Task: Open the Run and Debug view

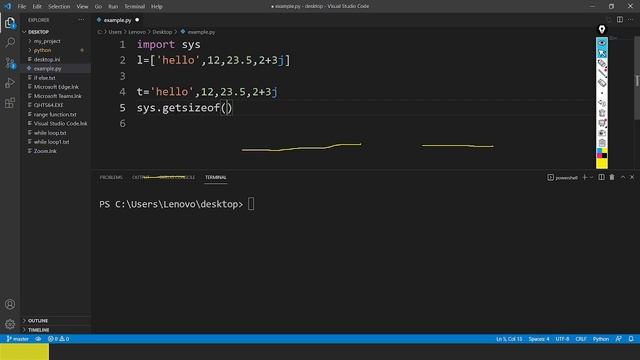Action: coord(10,83)
